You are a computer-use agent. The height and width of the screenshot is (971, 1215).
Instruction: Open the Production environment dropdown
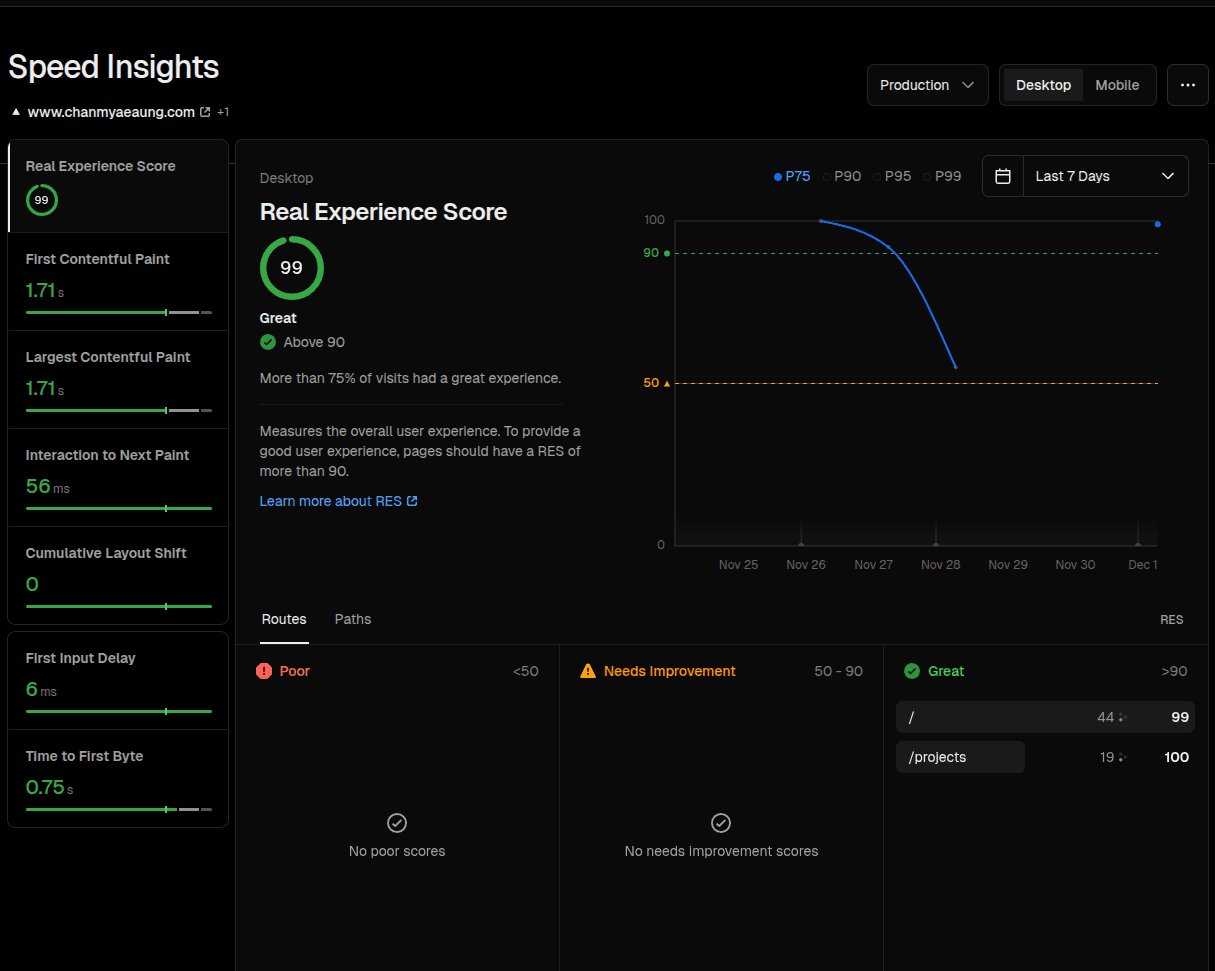(927, 85)
